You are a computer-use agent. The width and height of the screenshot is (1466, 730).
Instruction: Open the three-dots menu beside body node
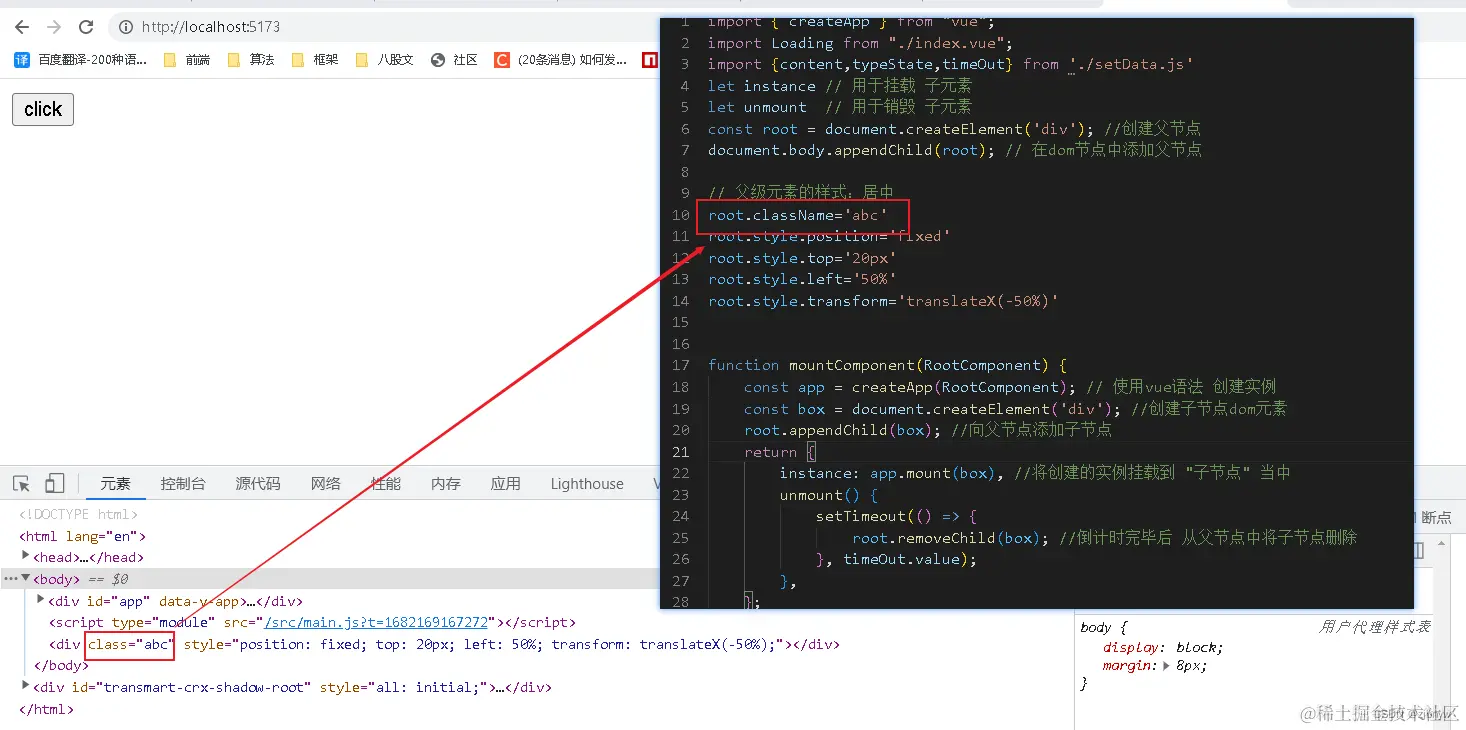click(x=10, y=579)
